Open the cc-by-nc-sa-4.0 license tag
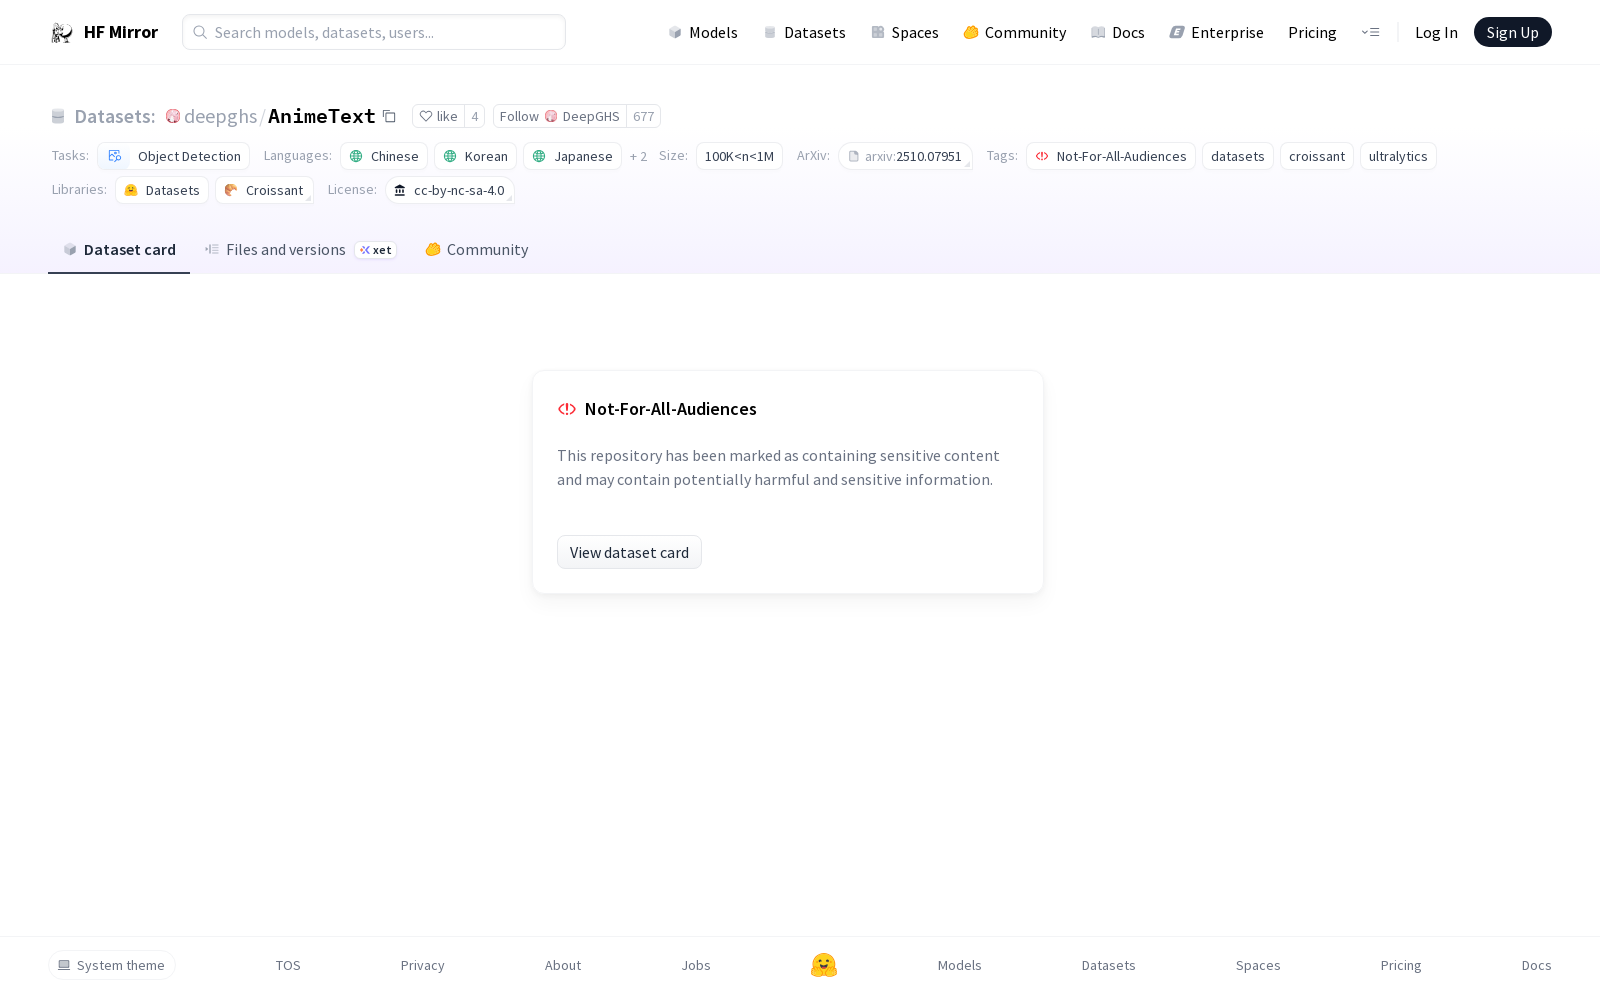The width and height of the screenshot is (1600, 1000). tap(450, 190)
